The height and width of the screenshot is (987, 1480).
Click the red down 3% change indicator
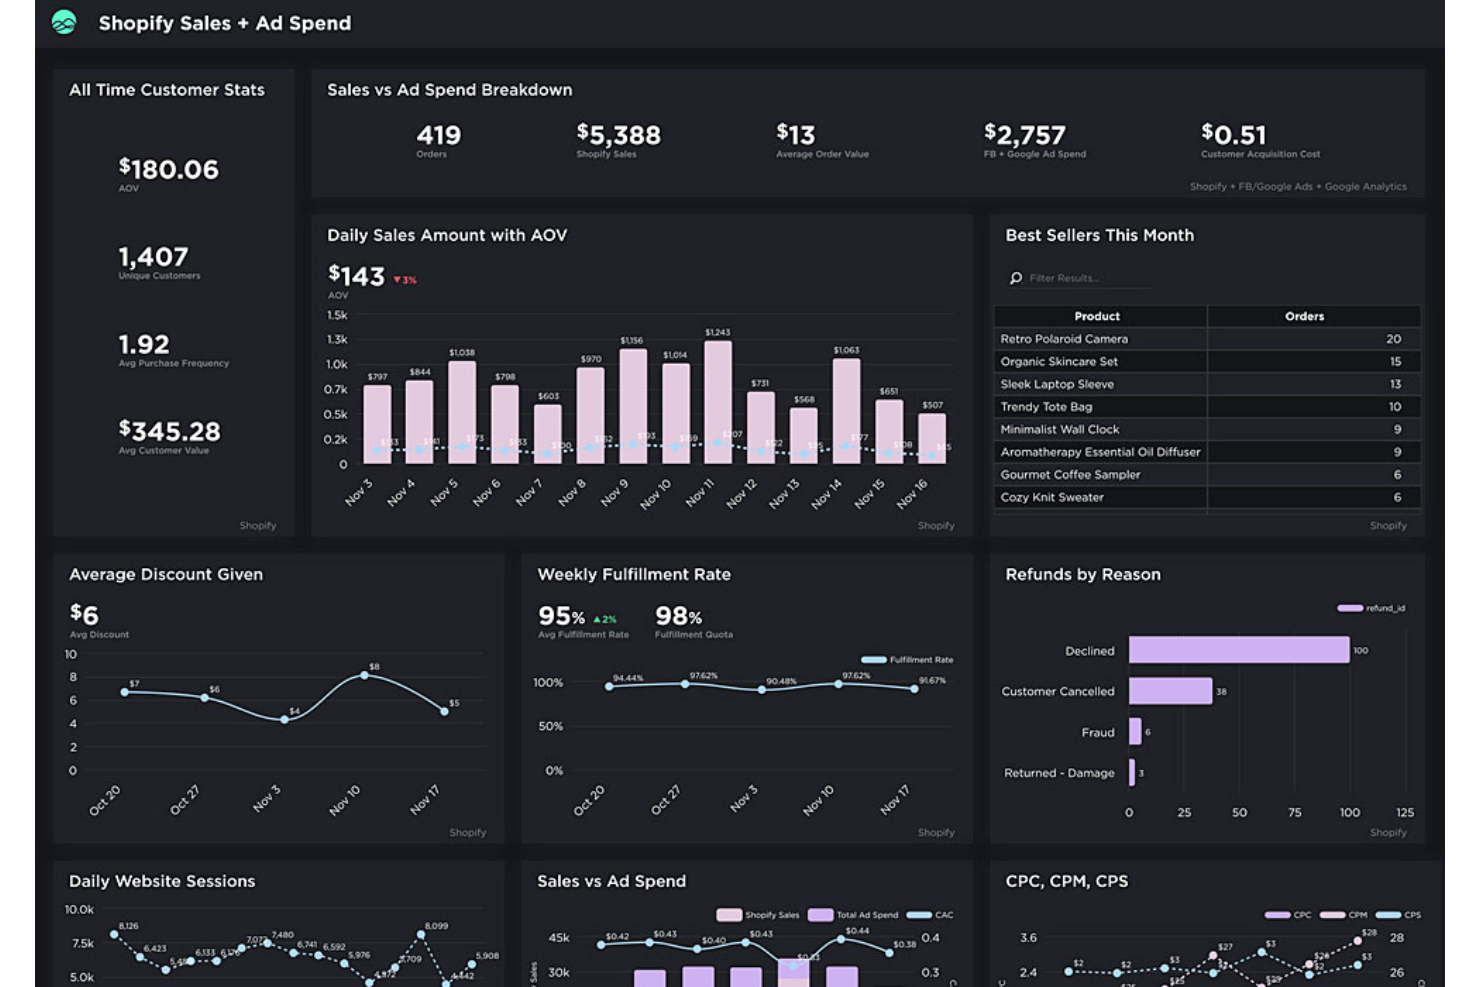pos(405,280)
